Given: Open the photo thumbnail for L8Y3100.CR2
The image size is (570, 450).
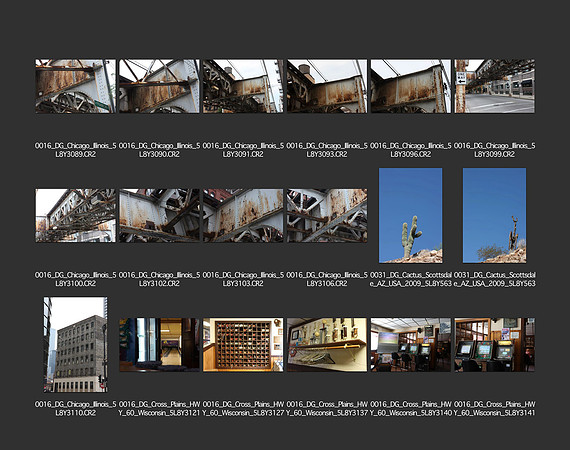Looking at the screenshot, I should point(76,216).
